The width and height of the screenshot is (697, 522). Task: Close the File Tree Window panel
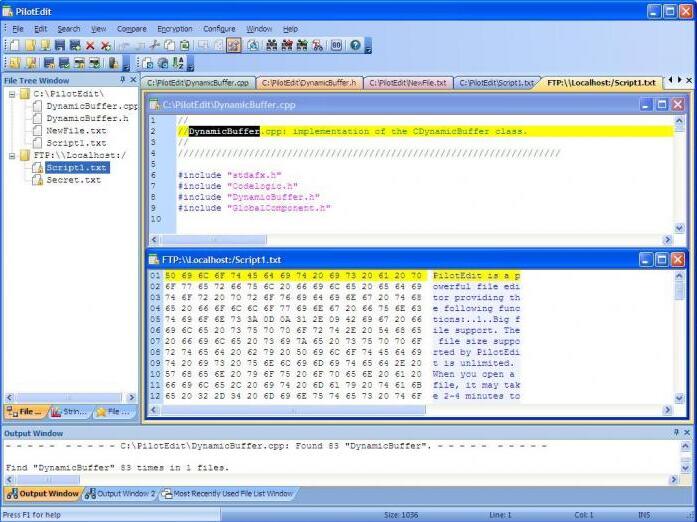tap(133, 80)
